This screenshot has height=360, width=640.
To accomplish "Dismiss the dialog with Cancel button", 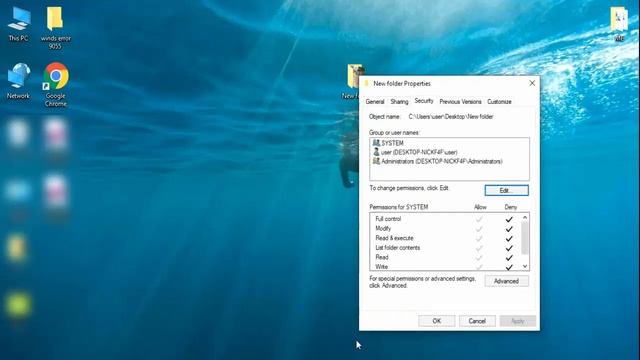I will pos(477,321).
